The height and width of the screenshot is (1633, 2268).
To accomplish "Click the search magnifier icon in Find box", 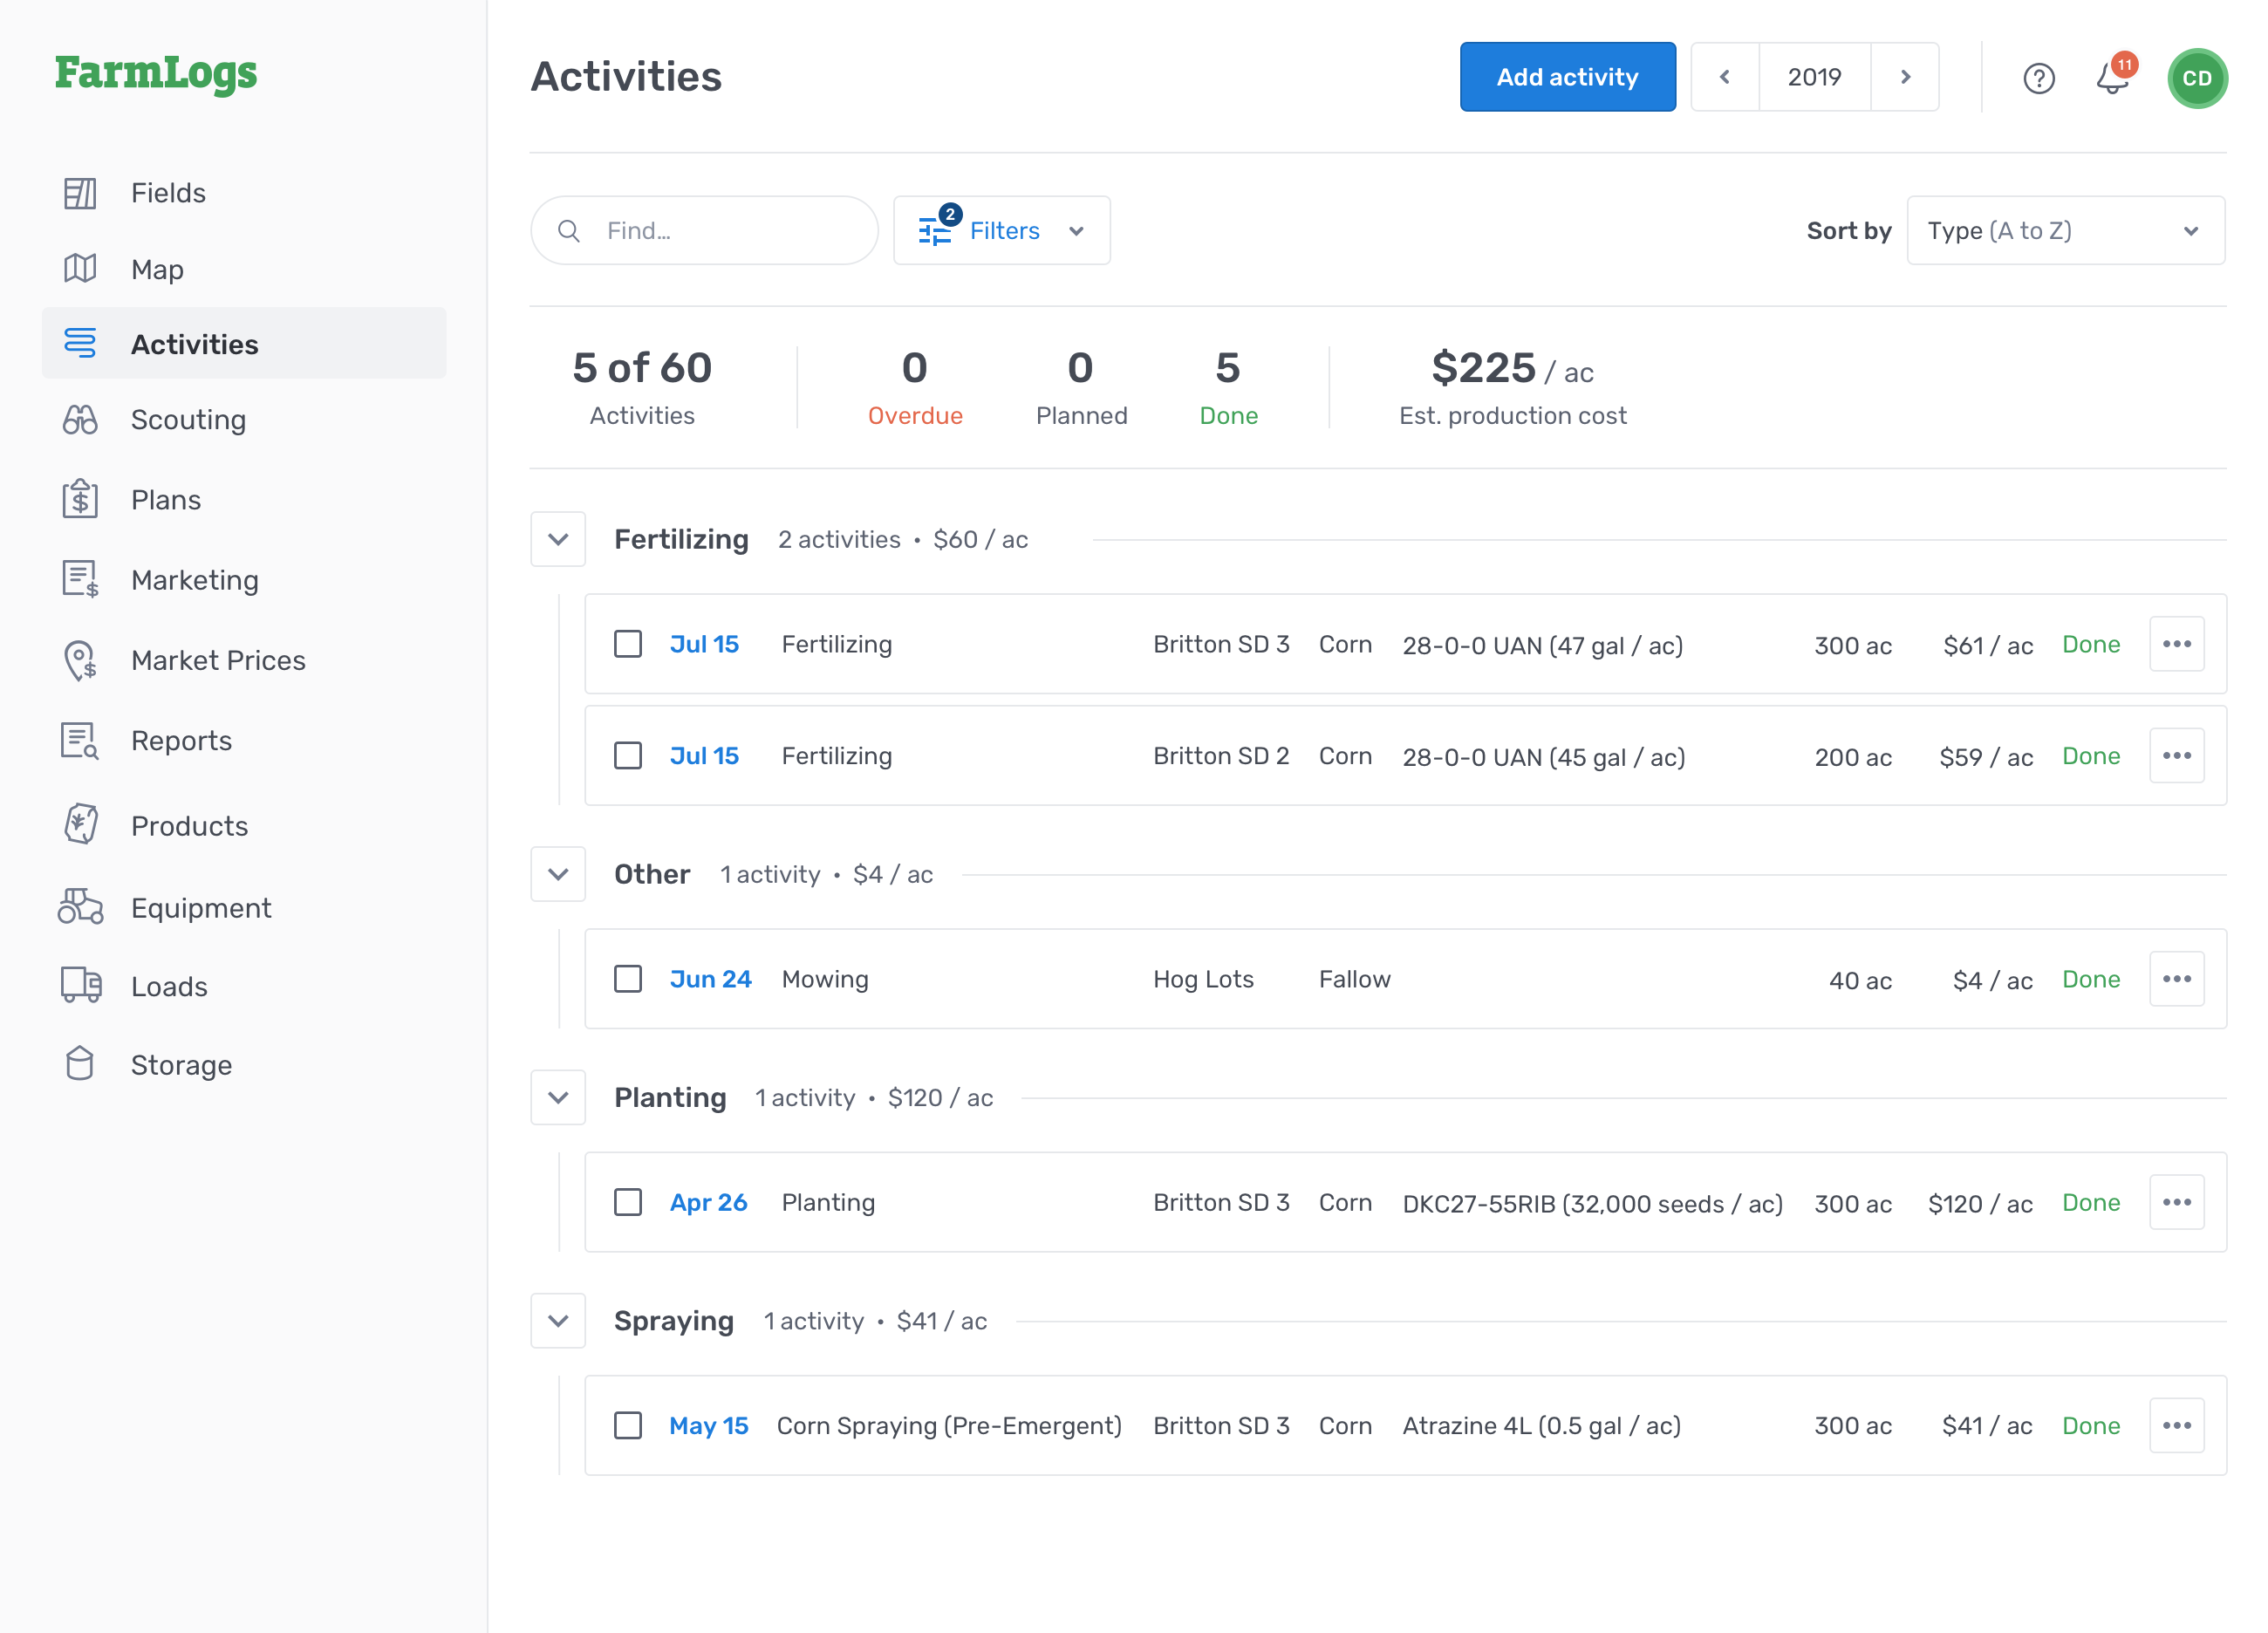I will tap(569, 231).
